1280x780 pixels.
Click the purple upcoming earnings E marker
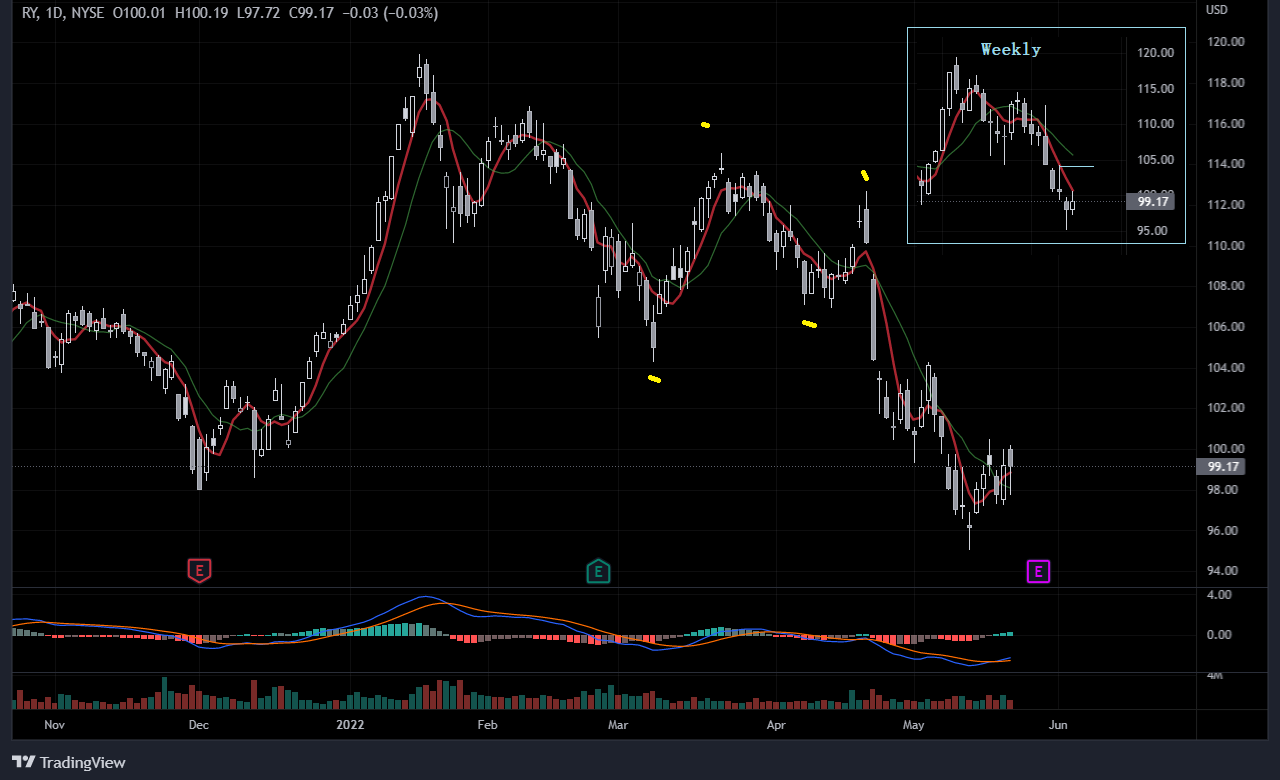pos(1039,572)
